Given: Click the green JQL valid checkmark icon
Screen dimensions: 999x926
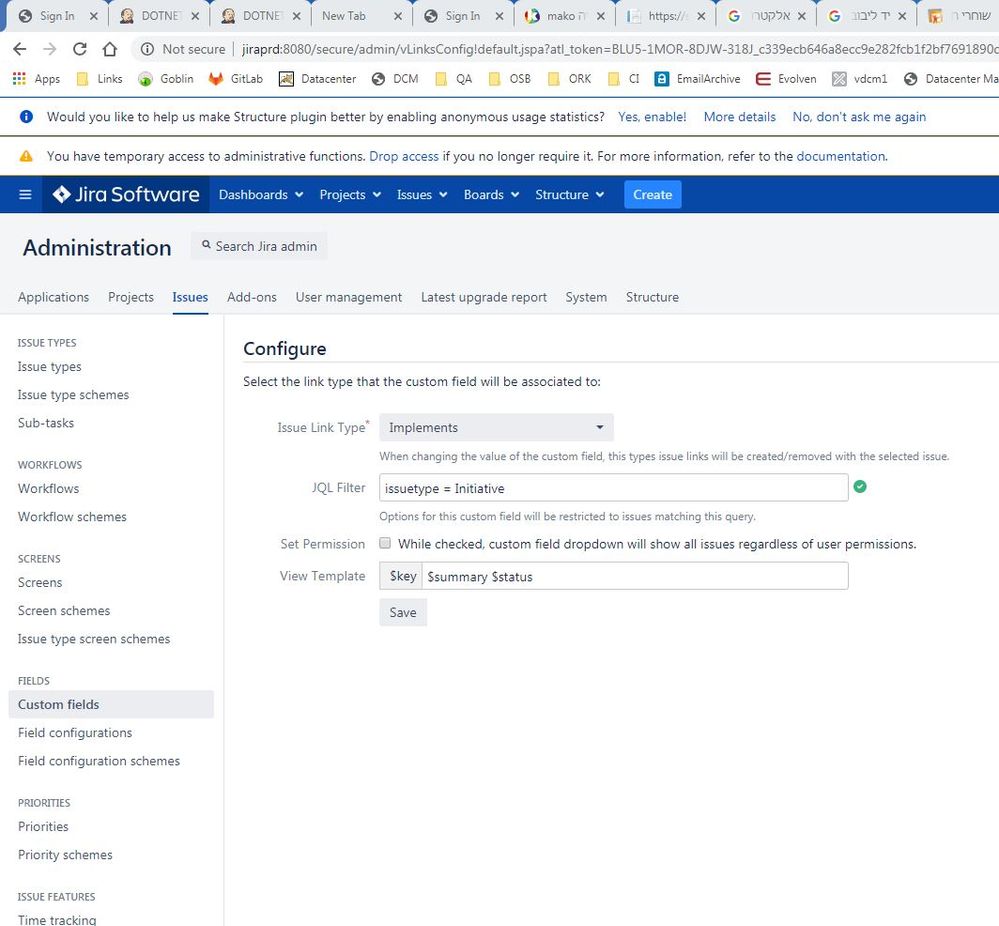Looking at the screenshot, I should (x=859, y=486).
